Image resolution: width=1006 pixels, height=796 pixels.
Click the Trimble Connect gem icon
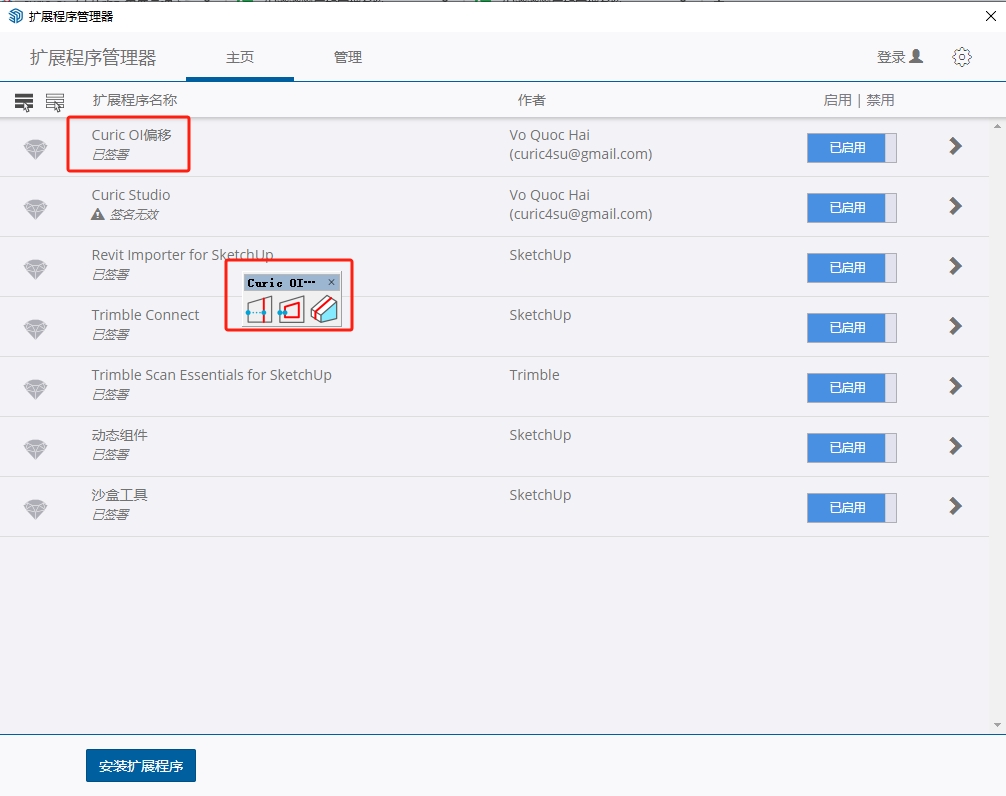35,329
